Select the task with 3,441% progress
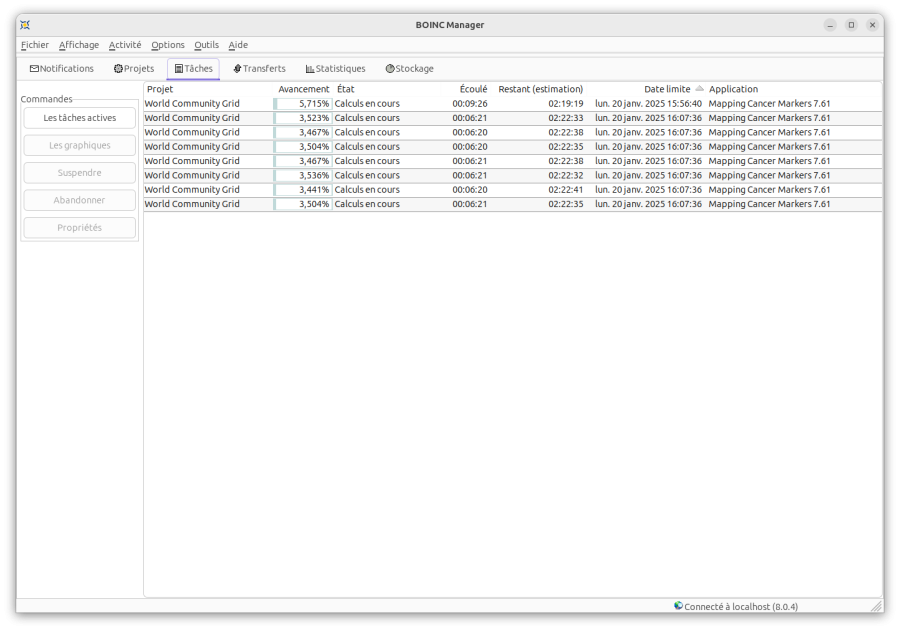 pyautogui.click(x=302, y=190)
